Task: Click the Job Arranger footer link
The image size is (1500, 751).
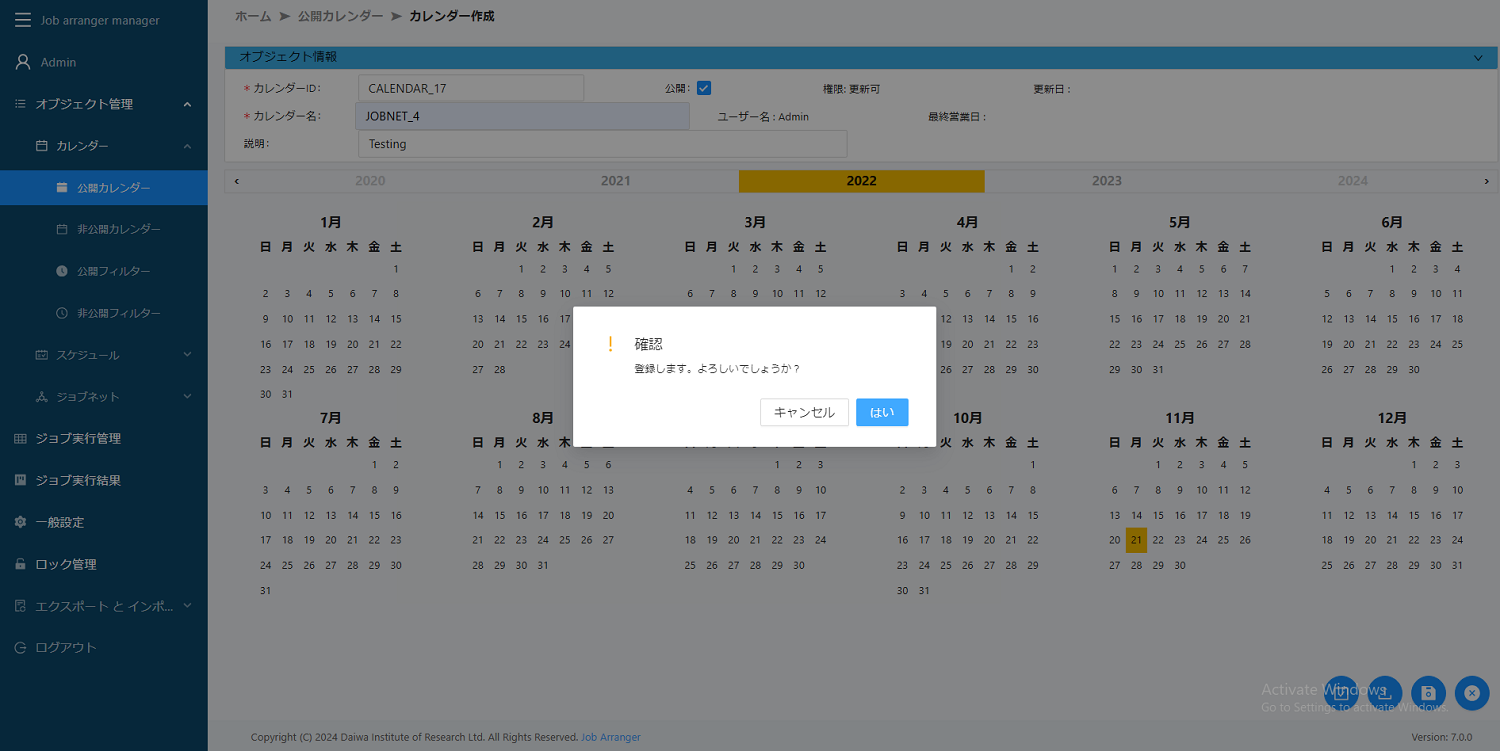Action: point(610,737)
